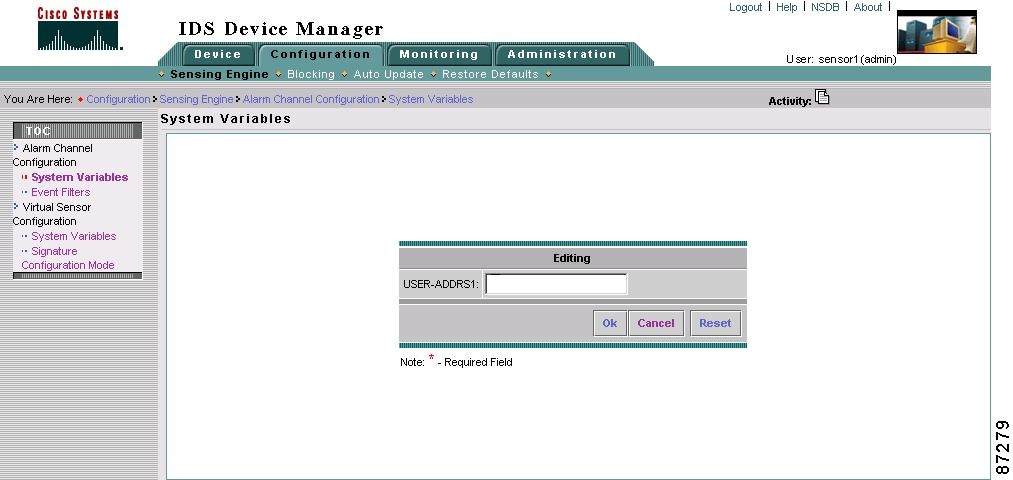Click System Variables in the breadcrumb
1013x480 pixels.
pos(431,99)
